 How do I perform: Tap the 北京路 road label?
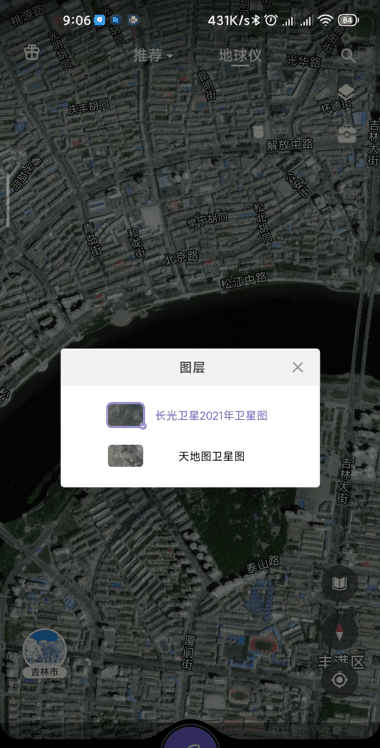click(181, 258)
